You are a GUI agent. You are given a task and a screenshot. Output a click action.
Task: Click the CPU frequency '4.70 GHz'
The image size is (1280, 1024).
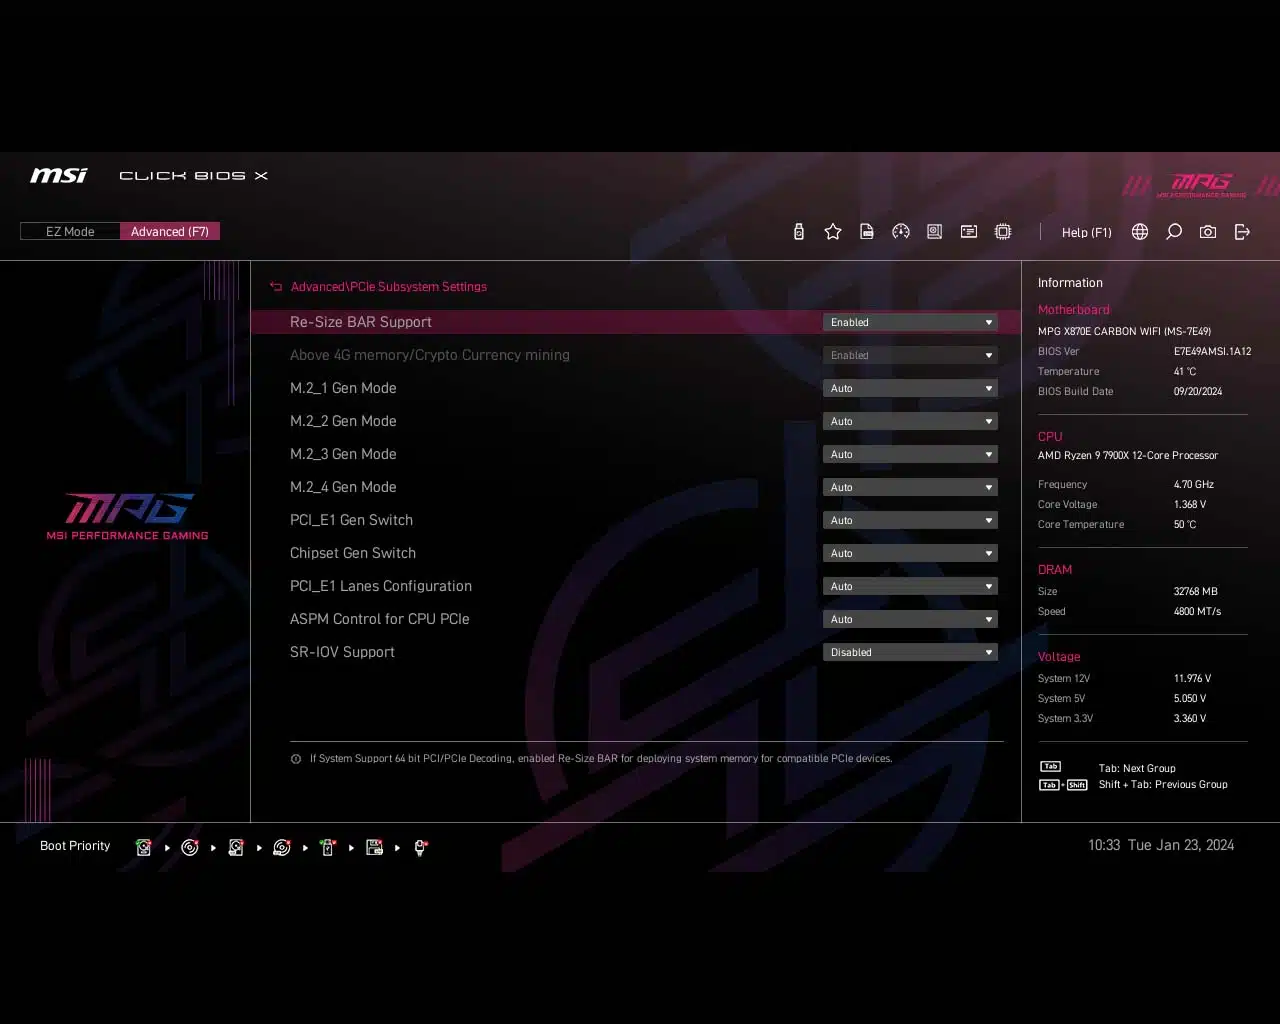click(1194, 484)
